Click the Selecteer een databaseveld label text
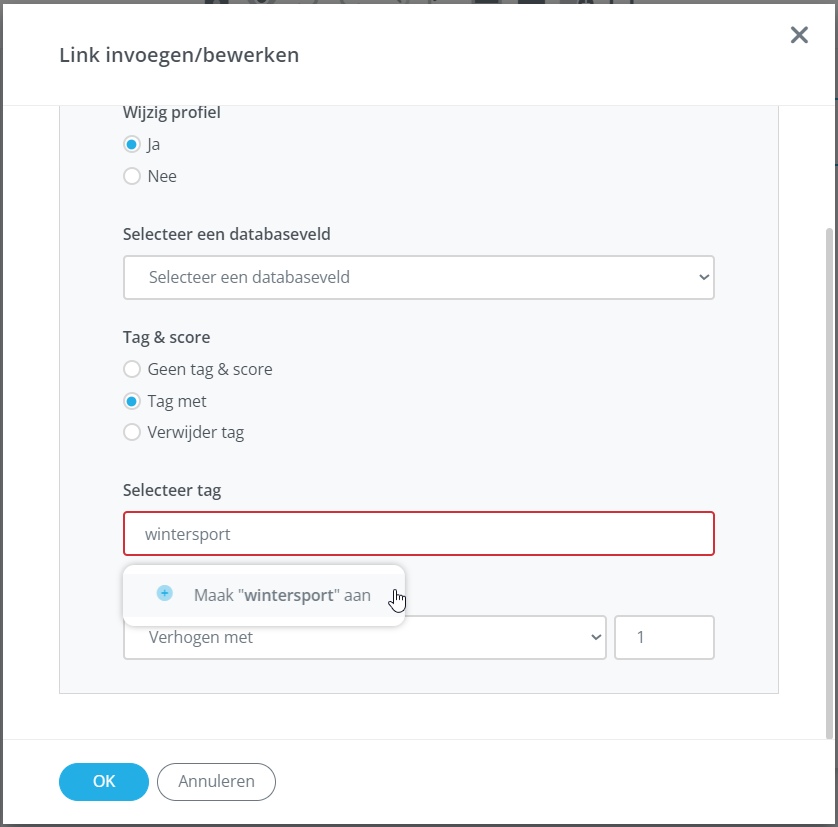 227,234
